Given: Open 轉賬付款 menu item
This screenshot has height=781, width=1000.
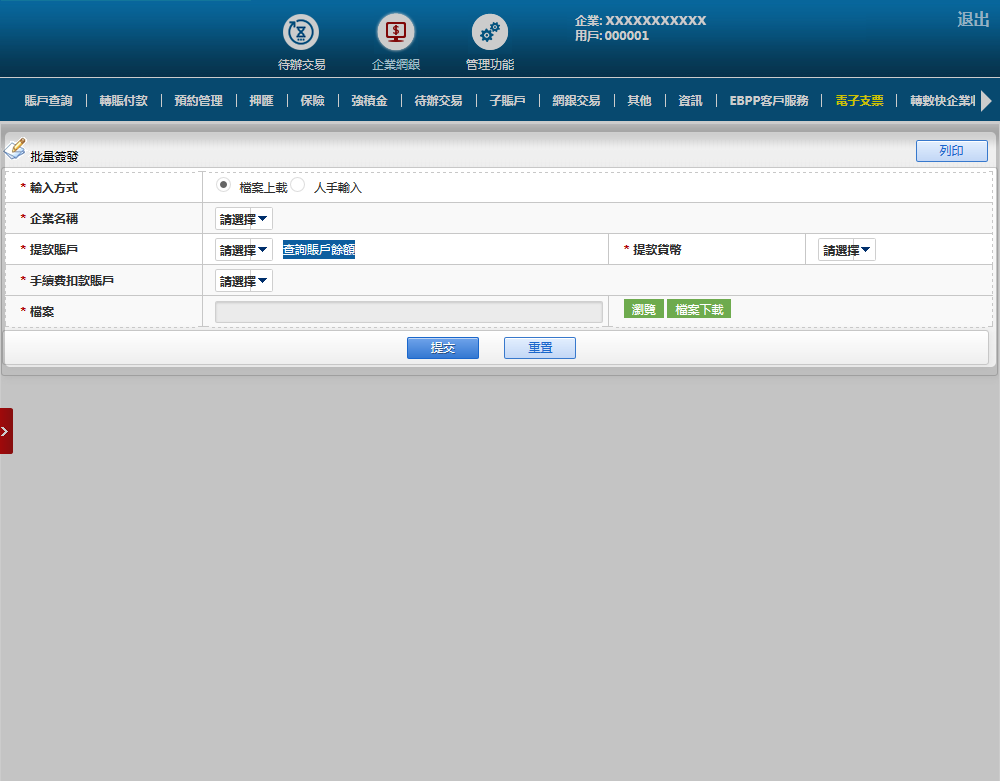Looking at the screenshot, I should coord(123,101).
